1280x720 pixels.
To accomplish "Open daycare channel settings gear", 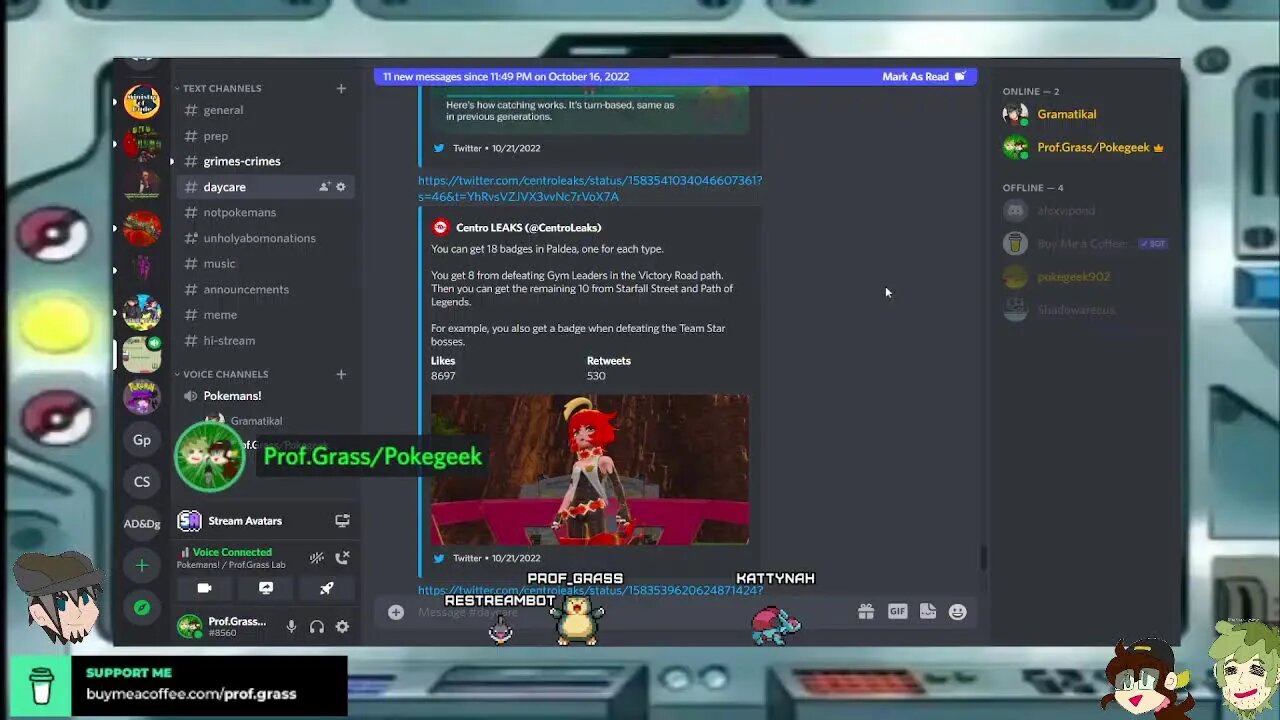I will coord(341,187).
